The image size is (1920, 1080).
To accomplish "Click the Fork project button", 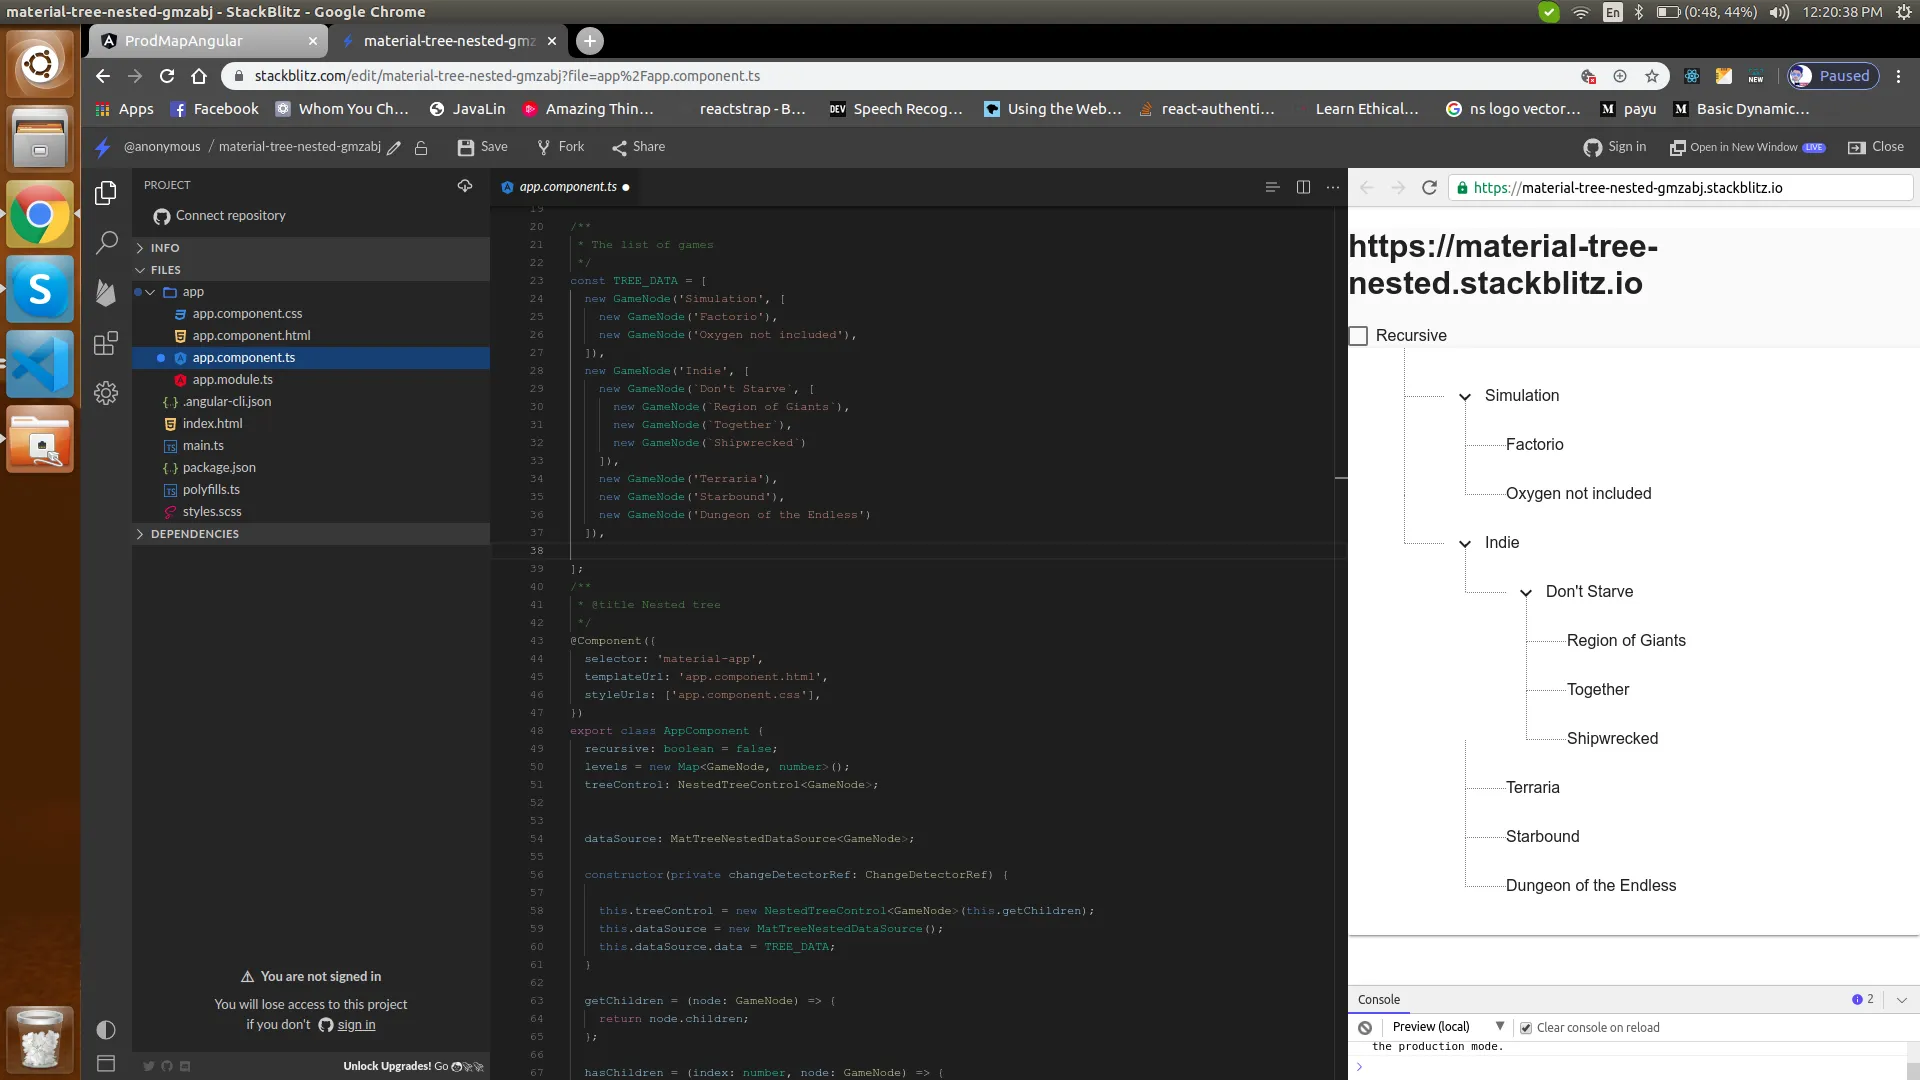I will [x=560, y=147].
